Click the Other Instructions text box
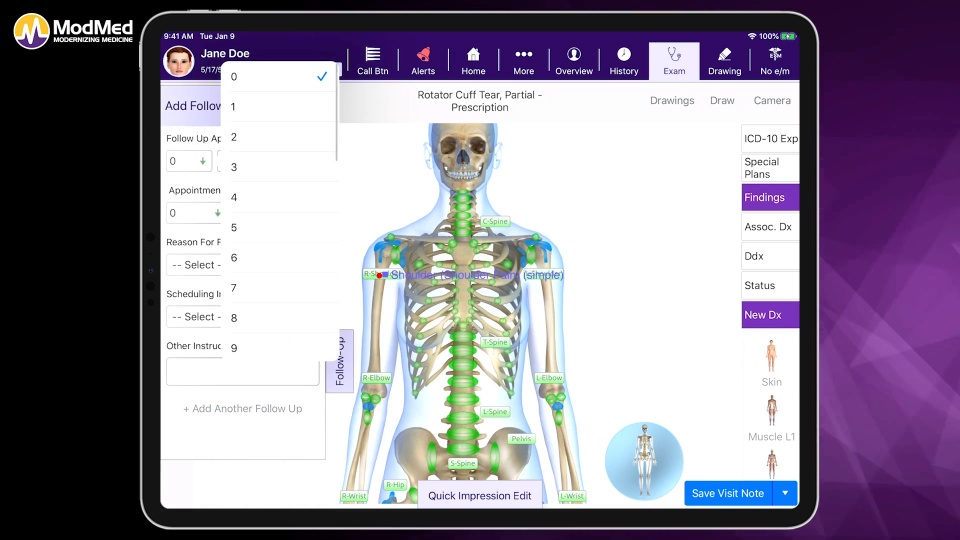This screenshot has width=960, height=540. pos(242,373)
